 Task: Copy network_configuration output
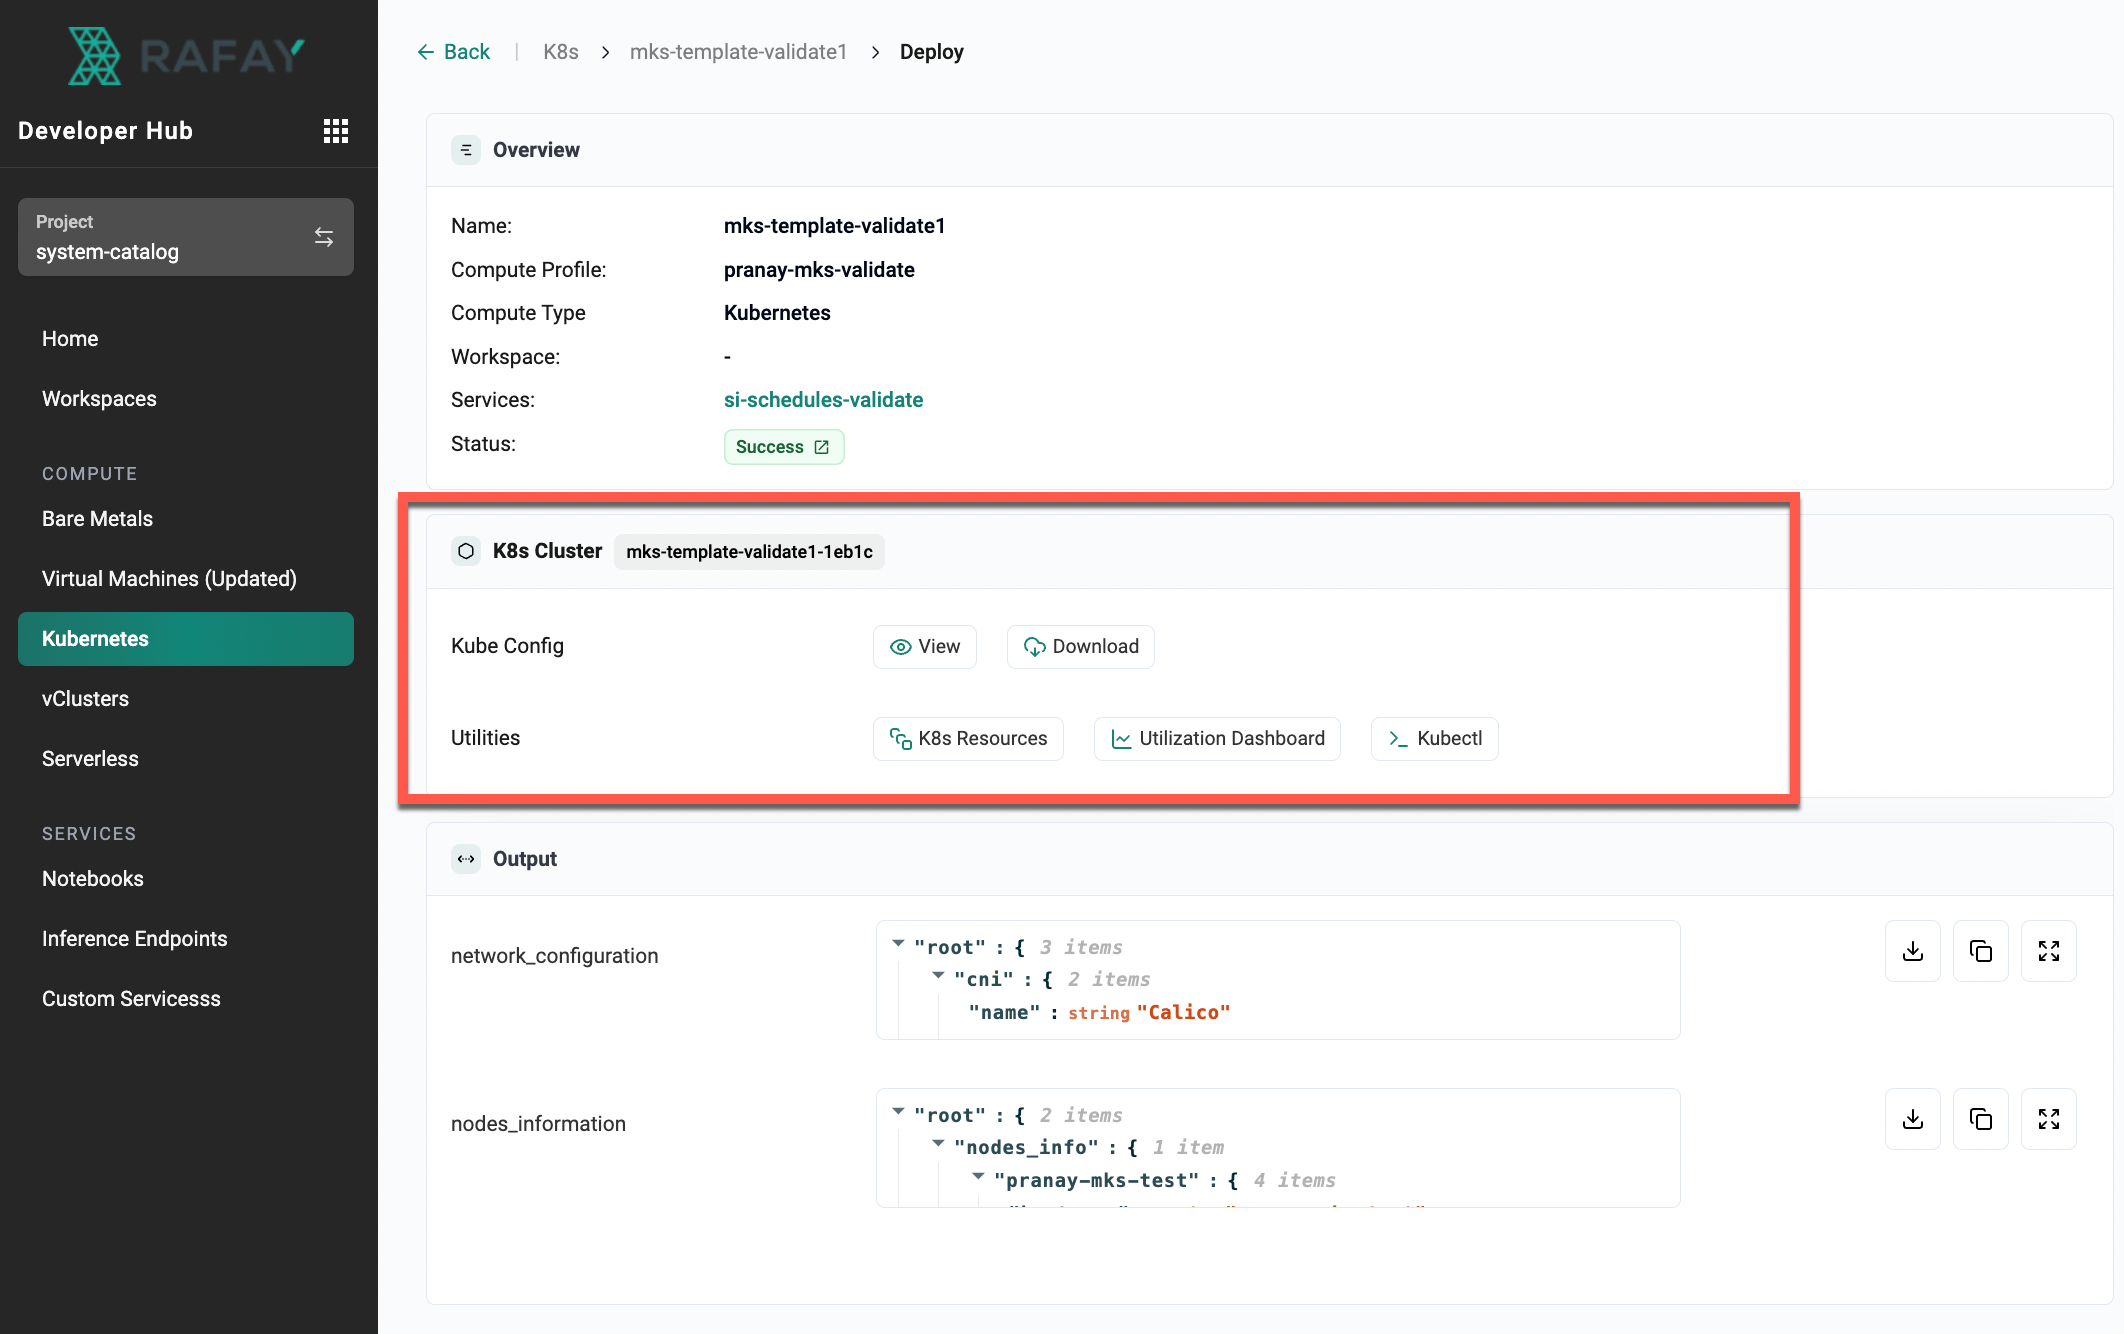(1981, 951)
